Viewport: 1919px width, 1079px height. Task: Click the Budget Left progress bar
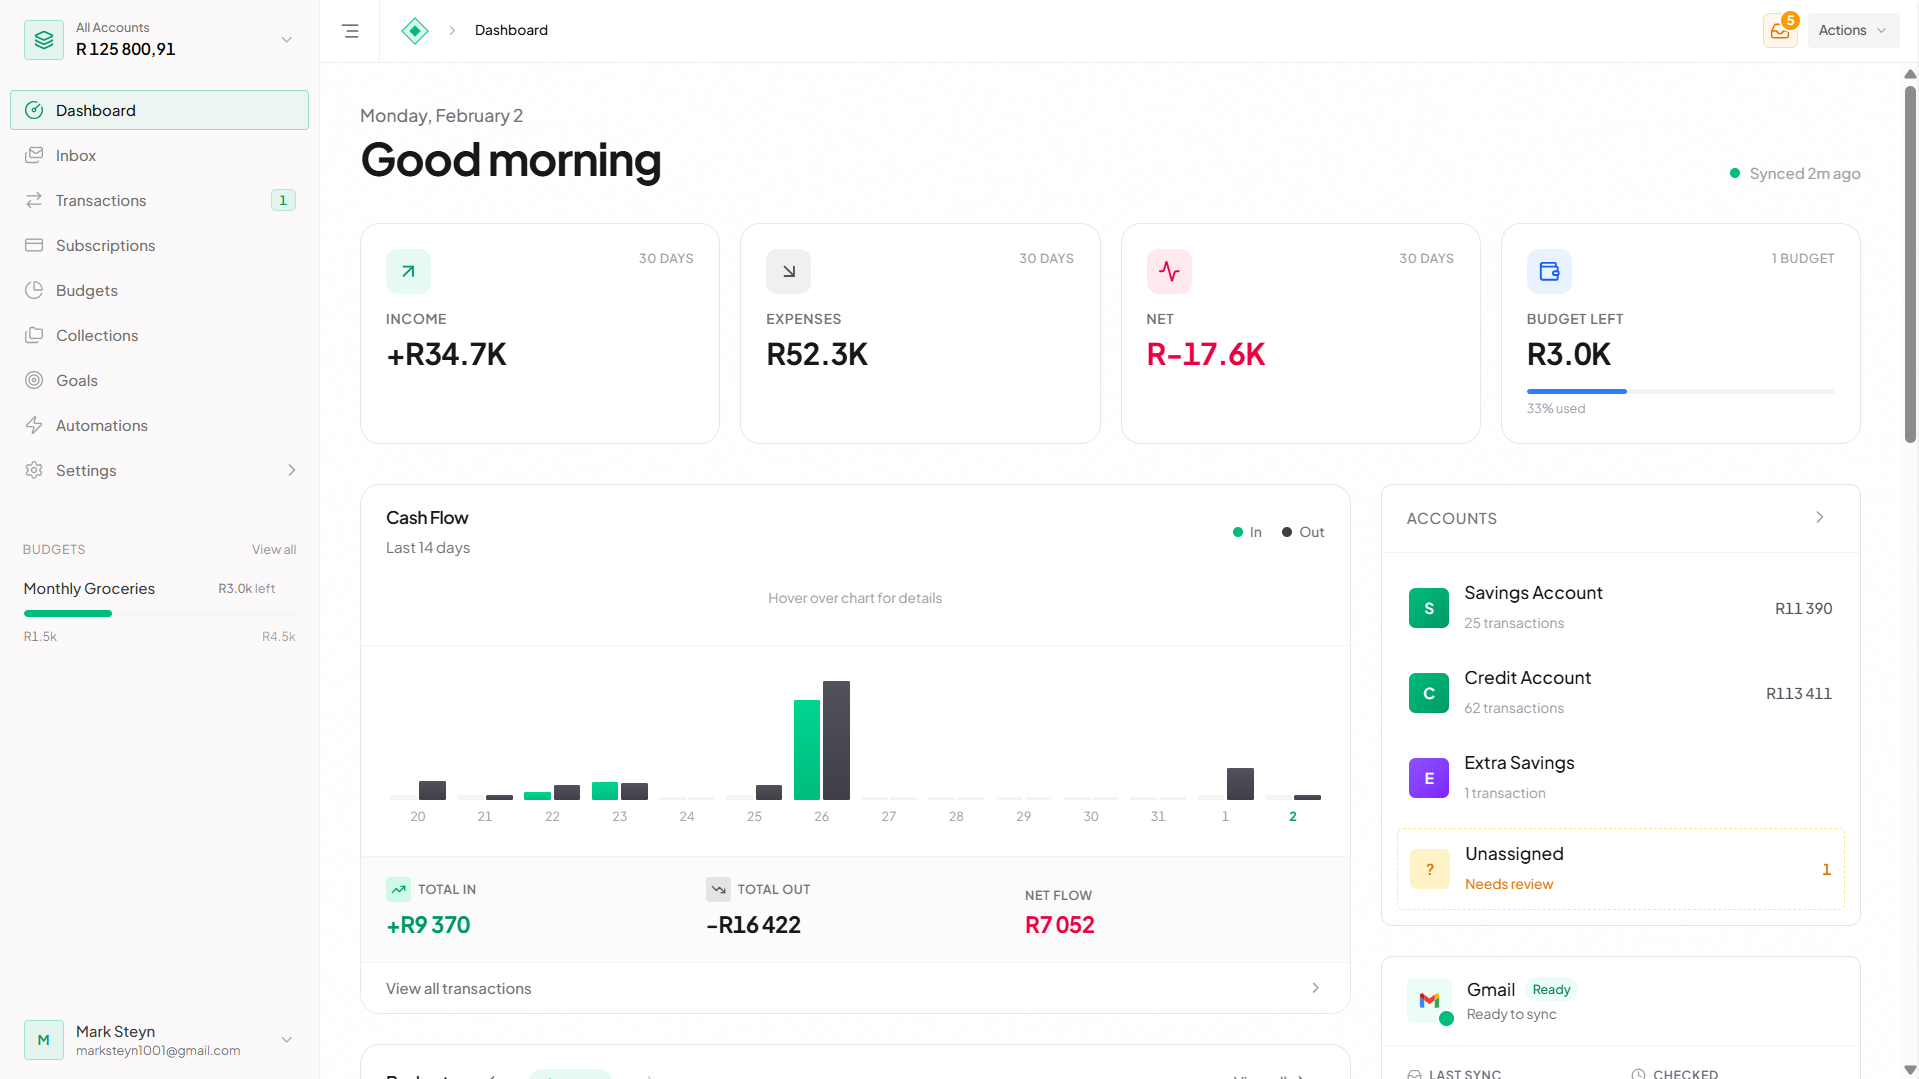point(1679,391)
